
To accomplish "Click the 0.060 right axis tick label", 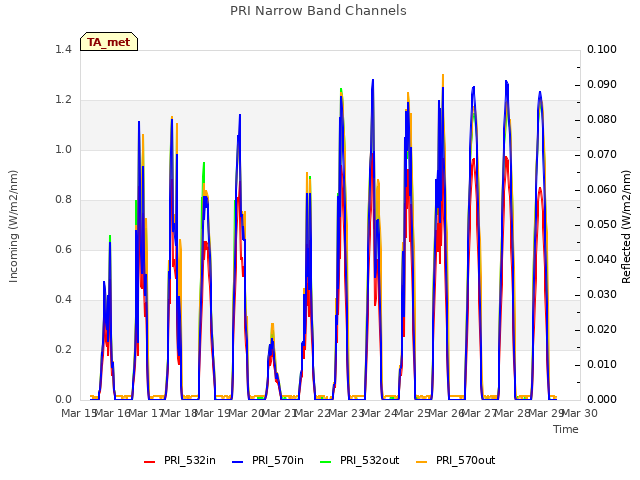I will 602,190.
